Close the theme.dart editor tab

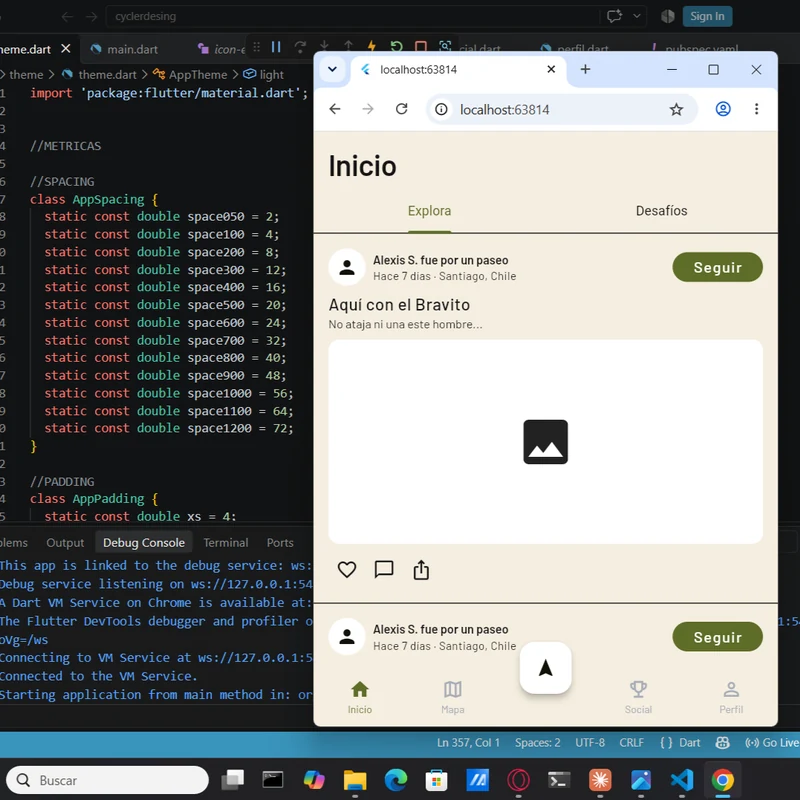pos(66,48)
